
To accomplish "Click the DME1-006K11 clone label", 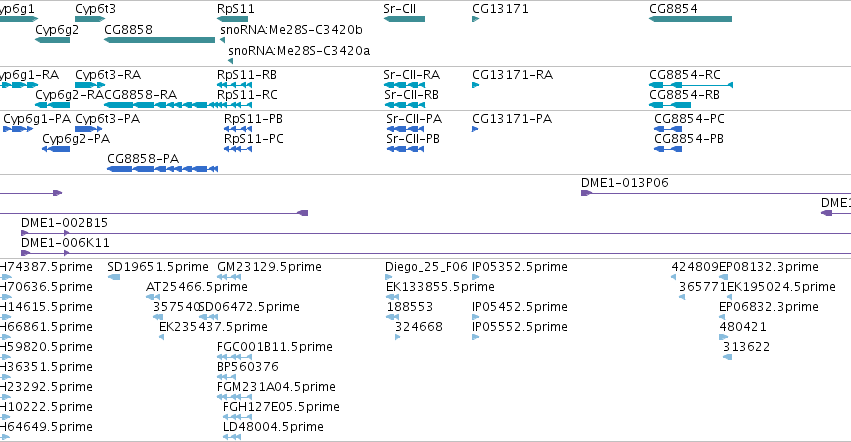I will pos(65,243).
